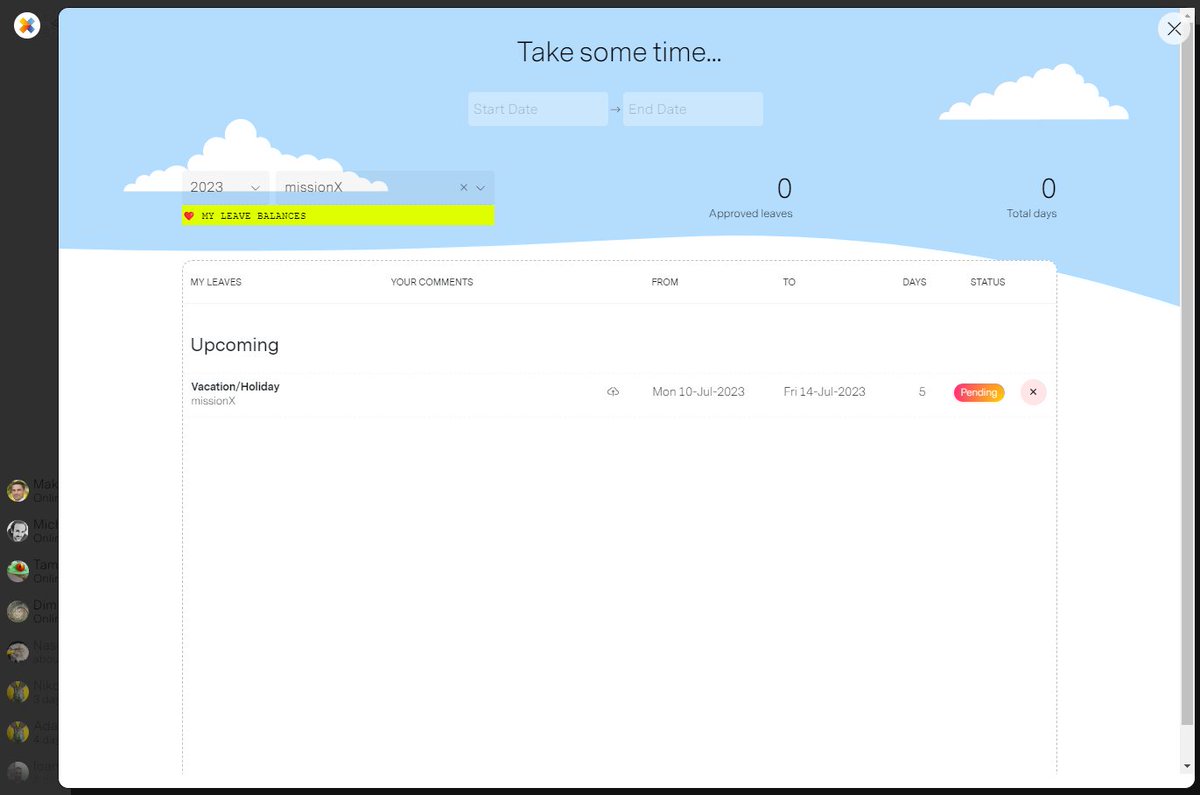Click the FROM column header
The height and width of the screenshot is (795, 1200).
click(665, 282)
